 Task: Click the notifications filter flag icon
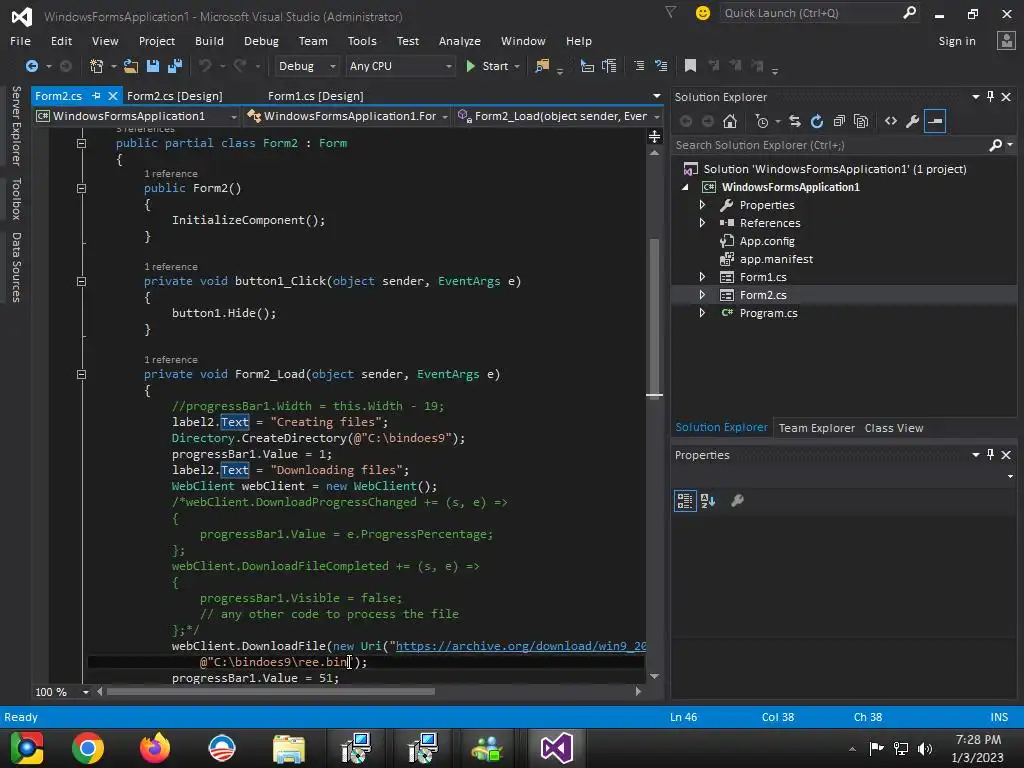point(671,12)
